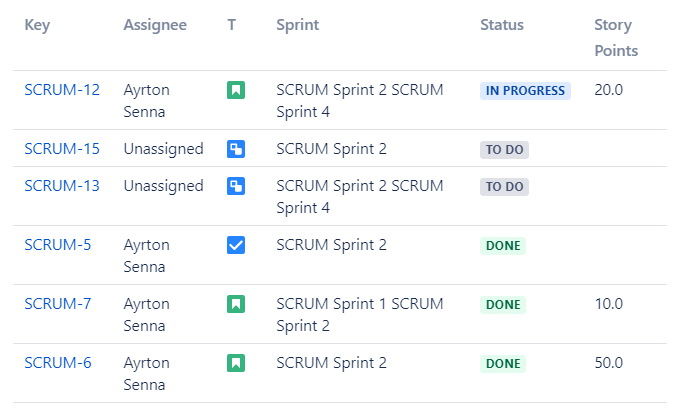This screenshot has height=409, width=682.
Task: Click the story icon for SCRUM-12
Action: 236,91
